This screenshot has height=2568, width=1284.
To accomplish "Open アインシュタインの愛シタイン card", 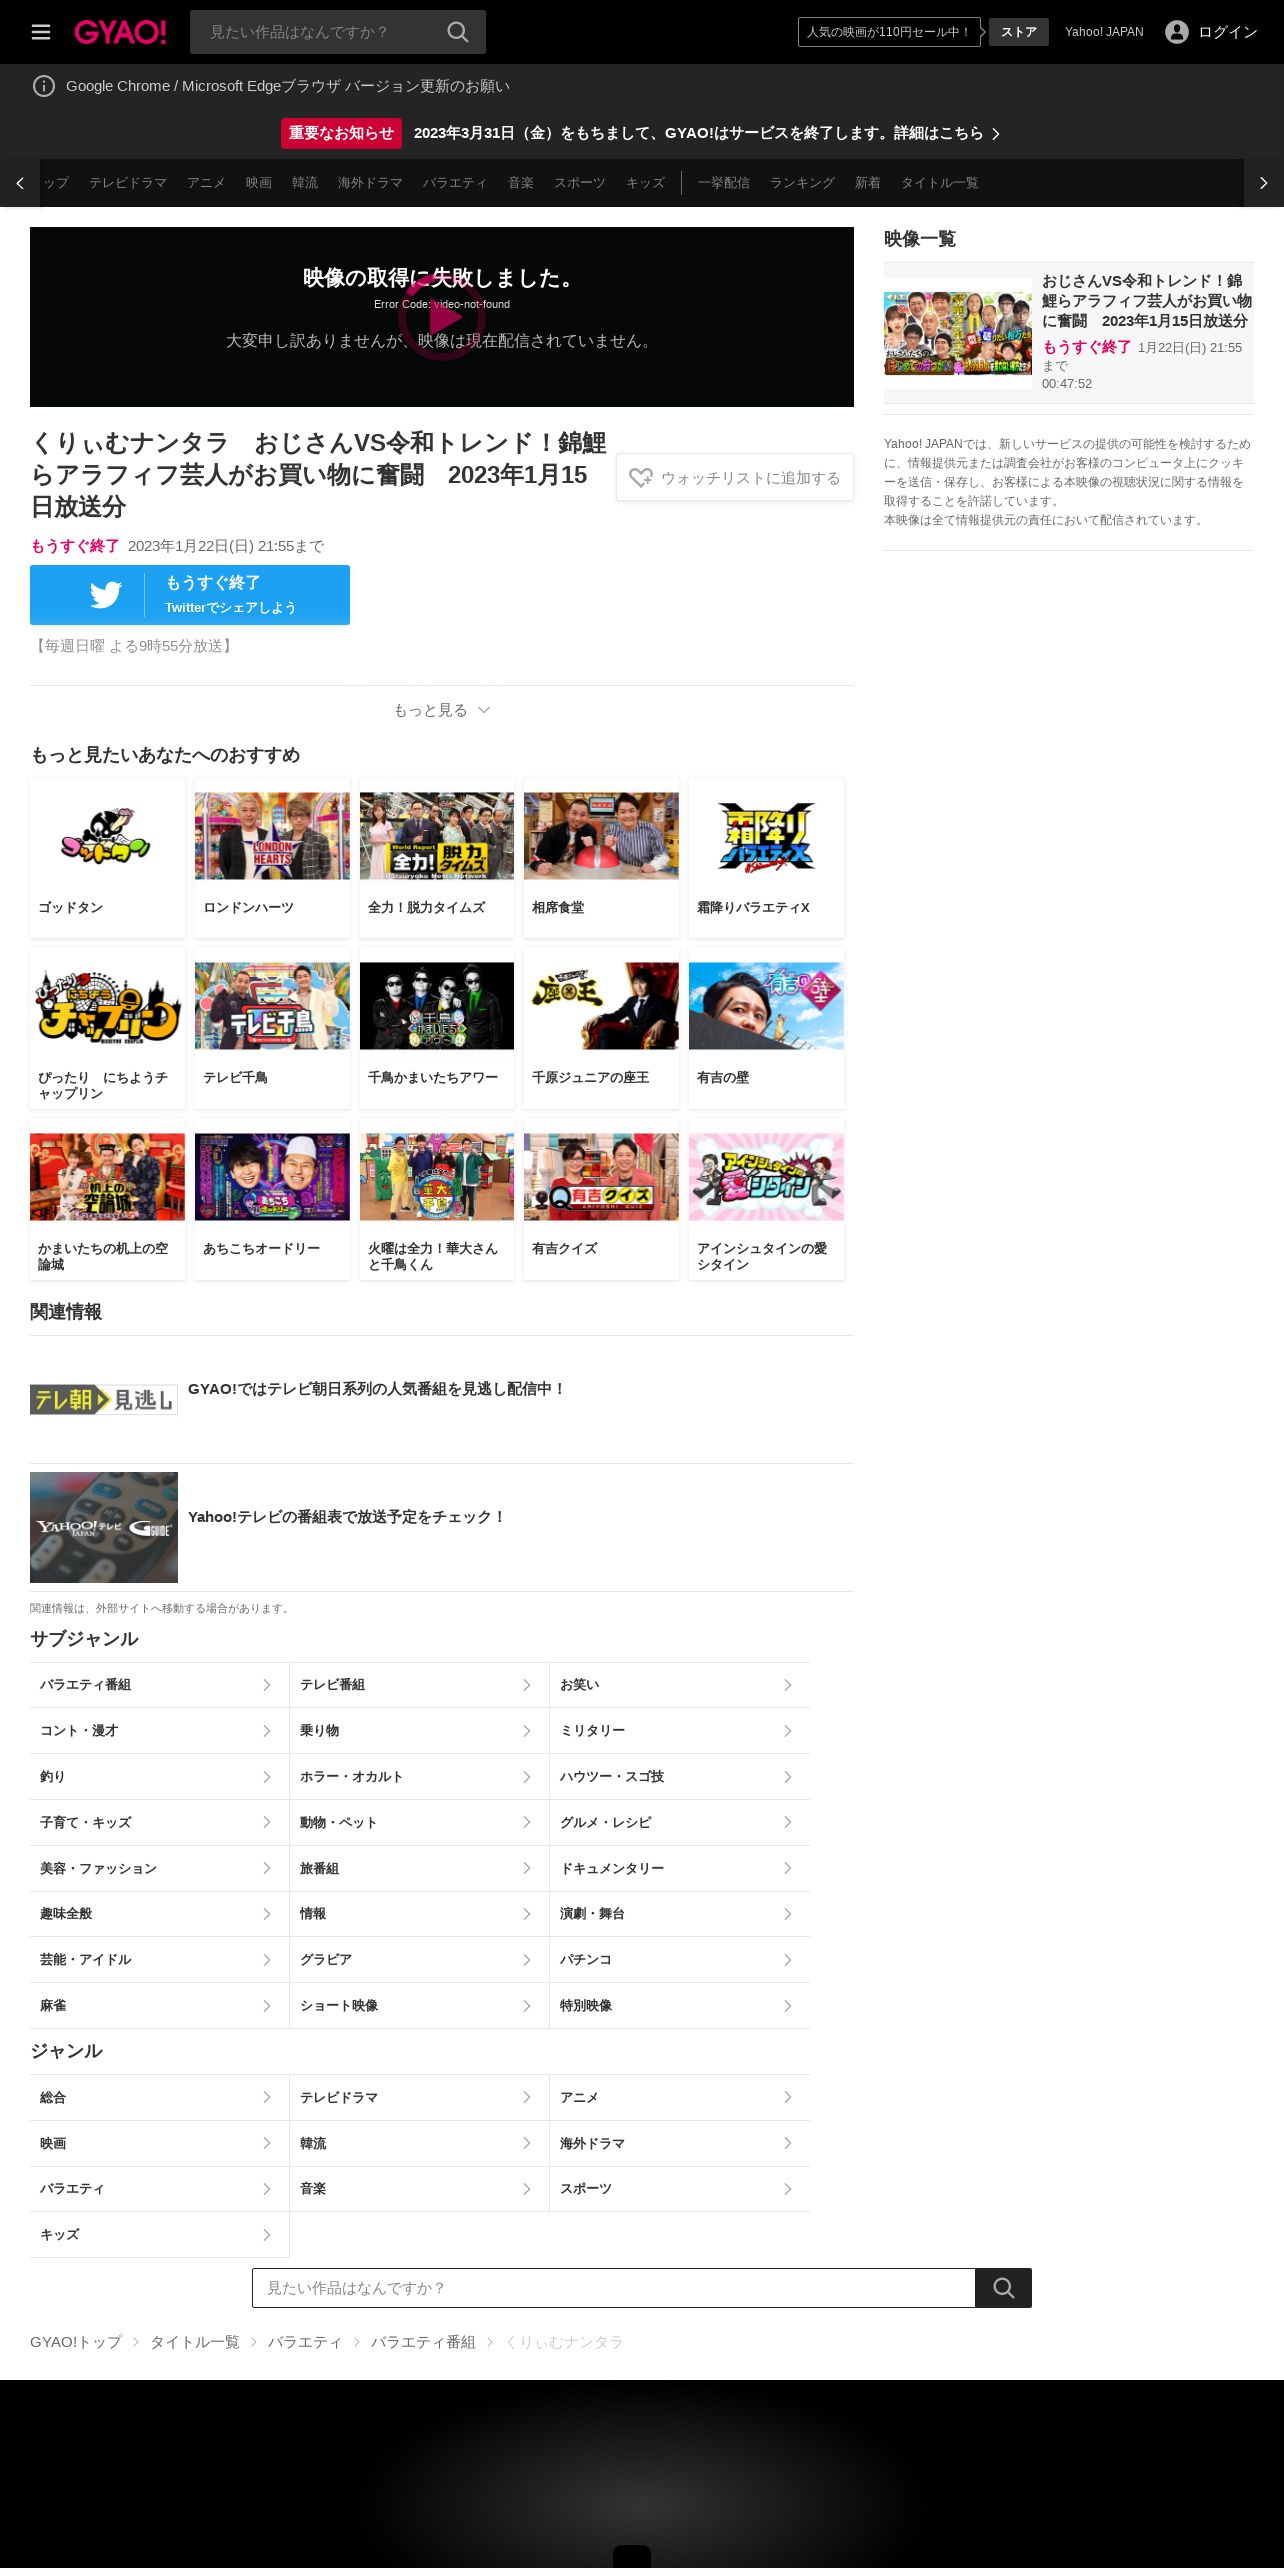I will 766,1200.
